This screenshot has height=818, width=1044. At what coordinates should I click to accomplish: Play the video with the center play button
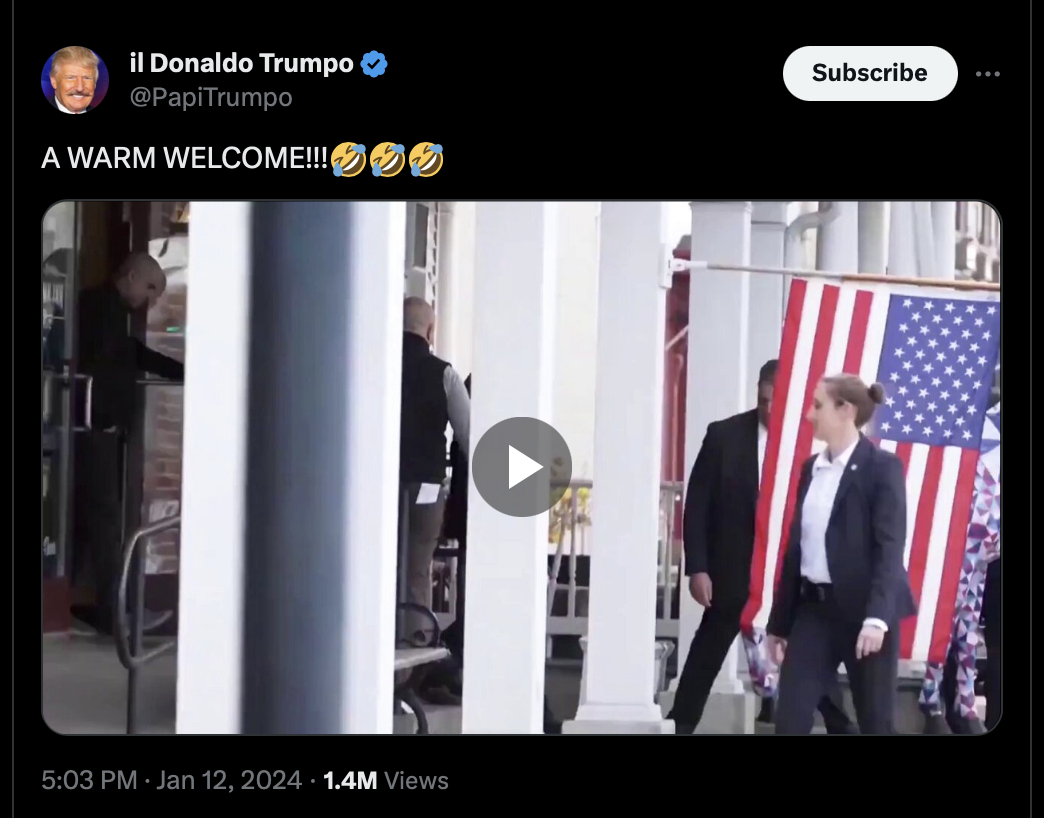tap(521, 467)
